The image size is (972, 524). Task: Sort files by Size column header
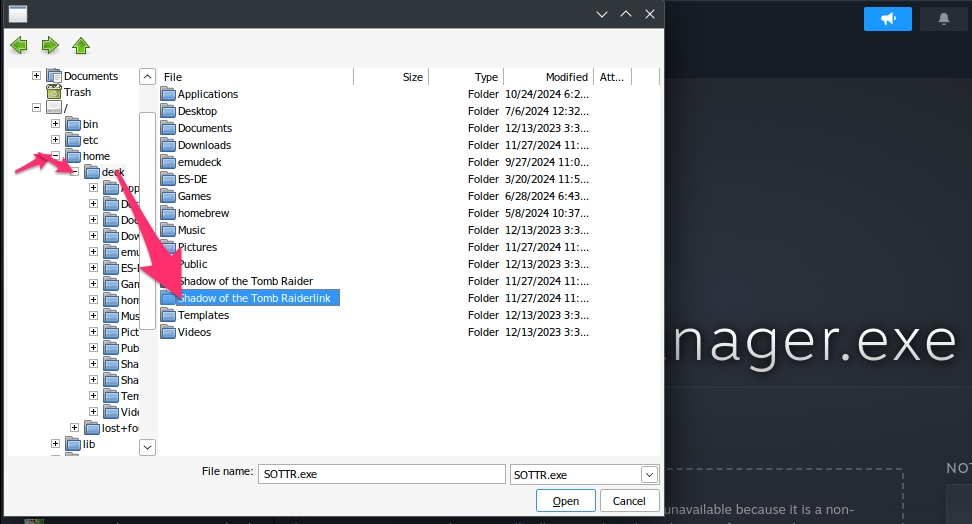point(391,77)
